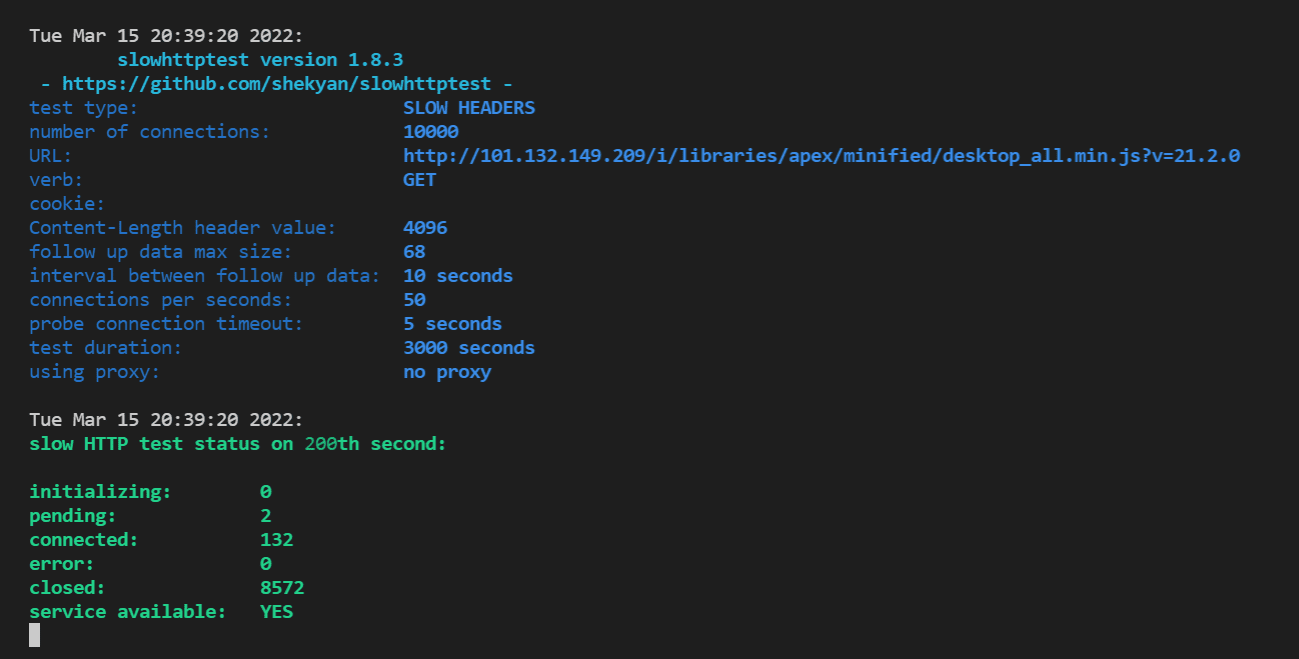Click the service available YES value
Screen dimensions: 1299x659
point(277,612)
